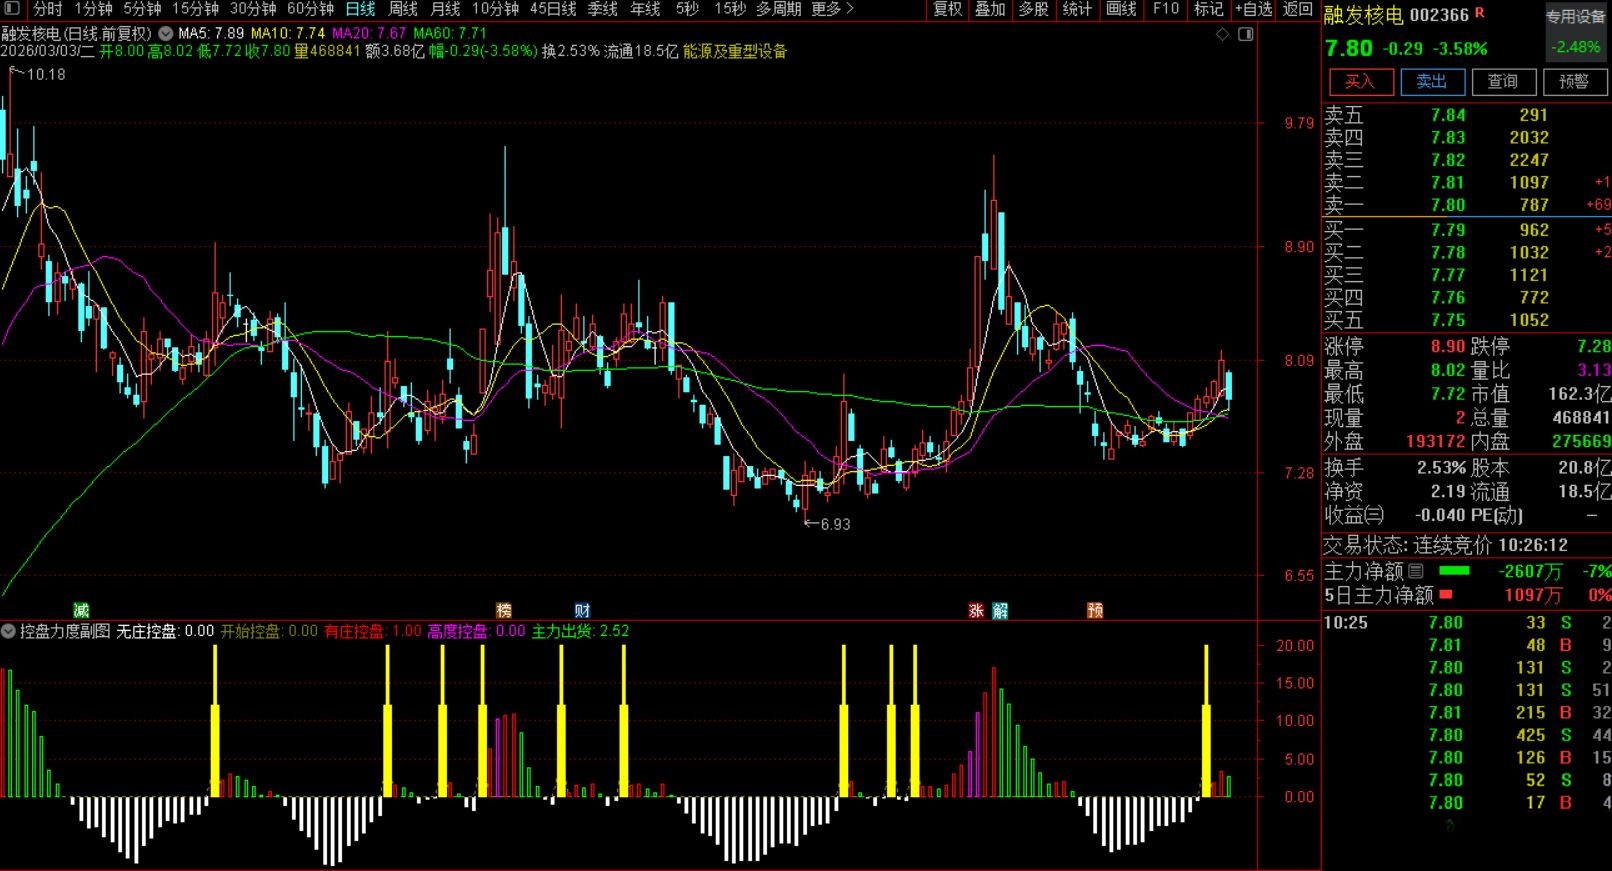Switch to the 周线 period tab

tap(402, 9)
